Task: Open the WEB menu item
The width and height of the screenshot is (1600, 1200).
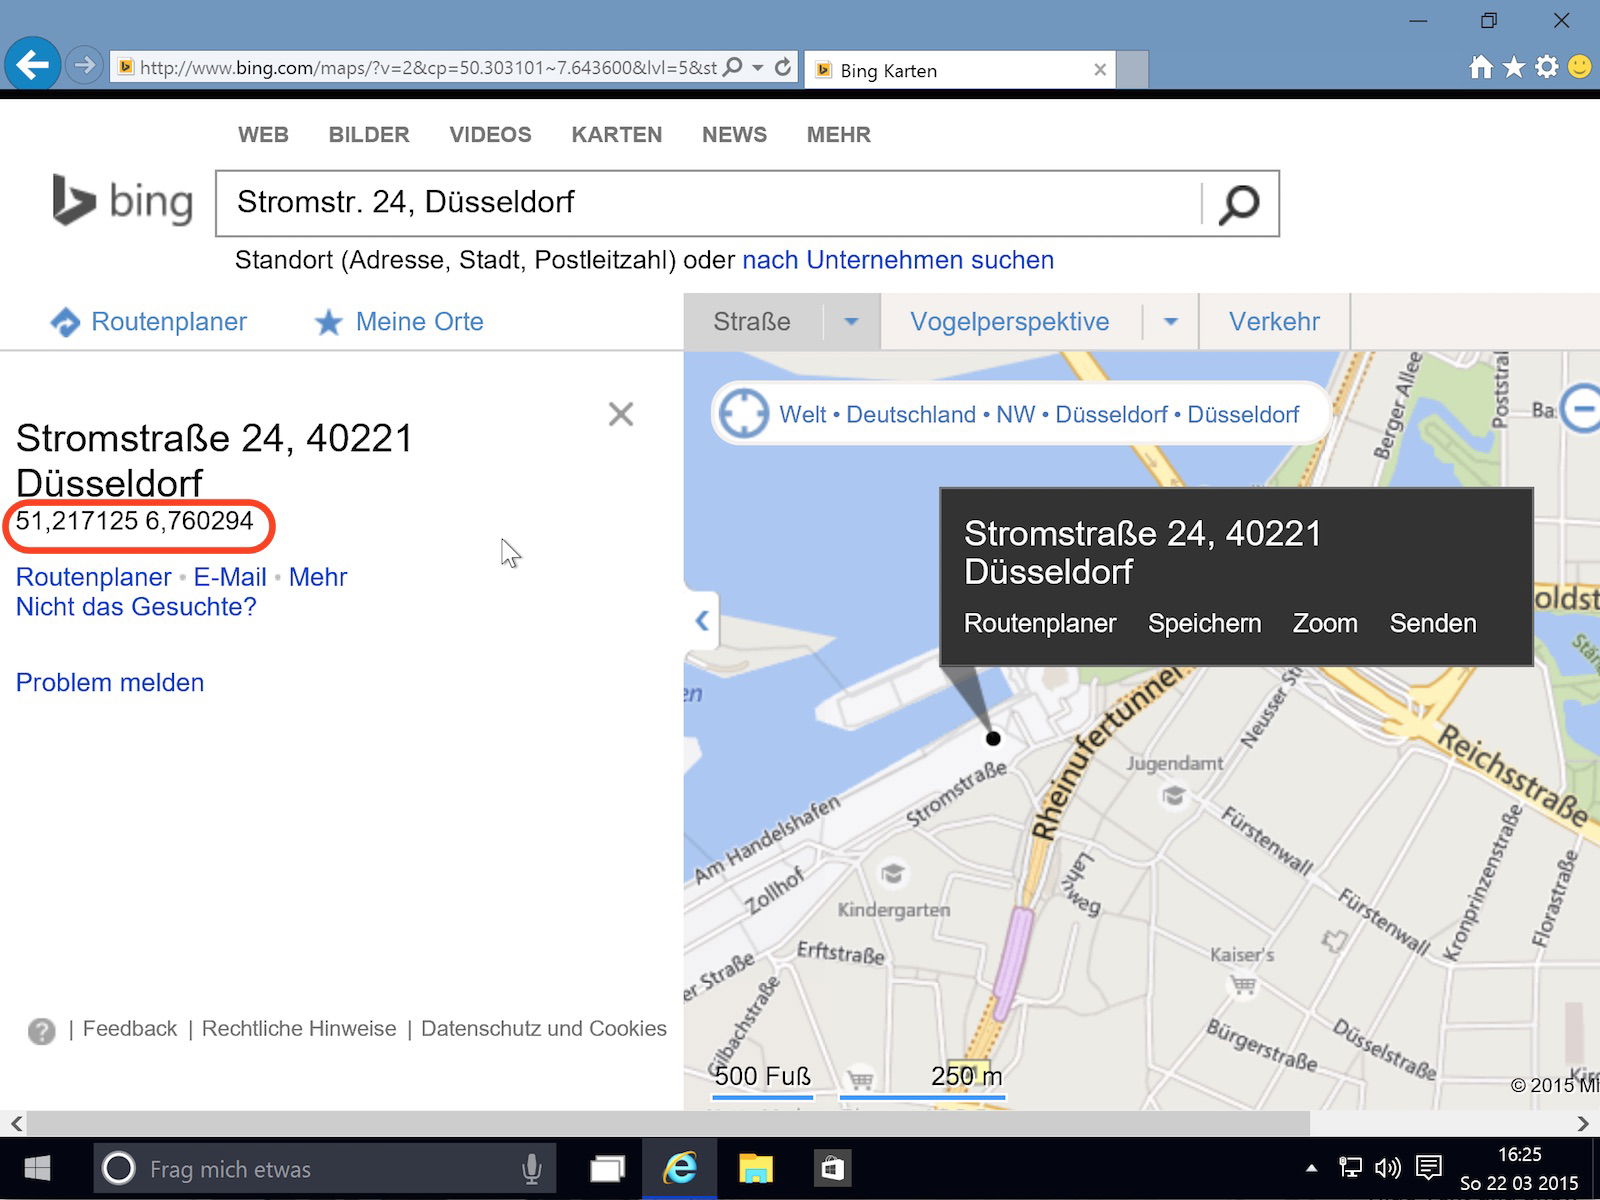Action: pos(263,135)
